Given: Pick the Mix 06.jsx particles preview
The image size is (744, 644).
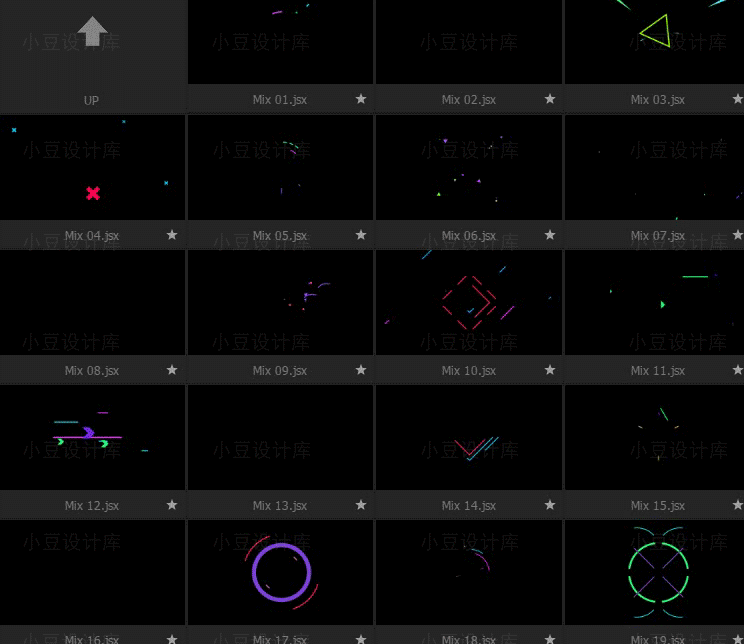Looking at the screenshot, I should pos(469,168).
